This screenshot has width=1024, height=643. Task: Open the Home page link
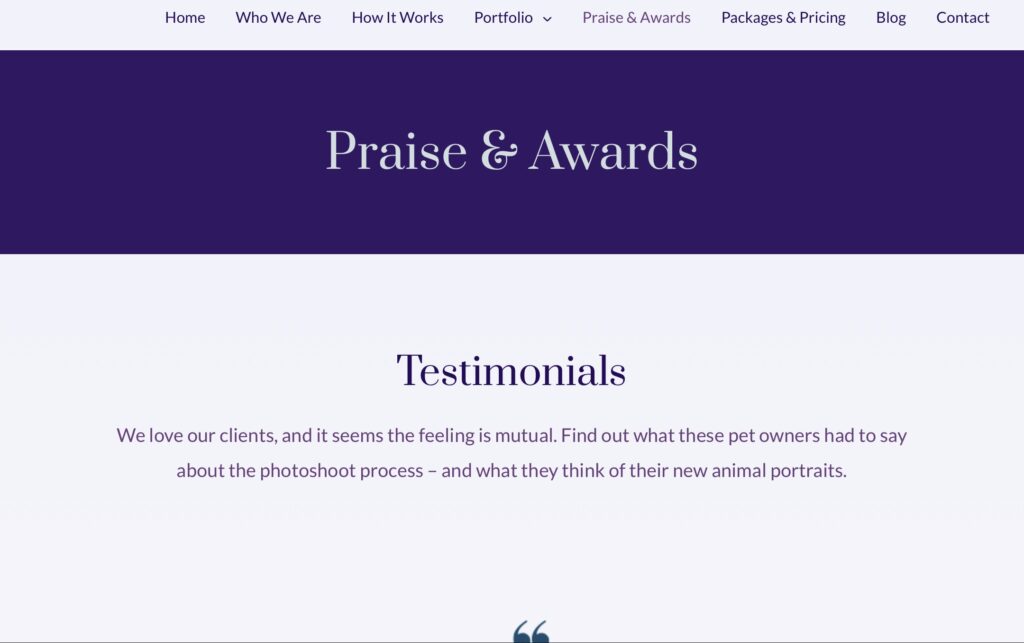tap(185, 18)
